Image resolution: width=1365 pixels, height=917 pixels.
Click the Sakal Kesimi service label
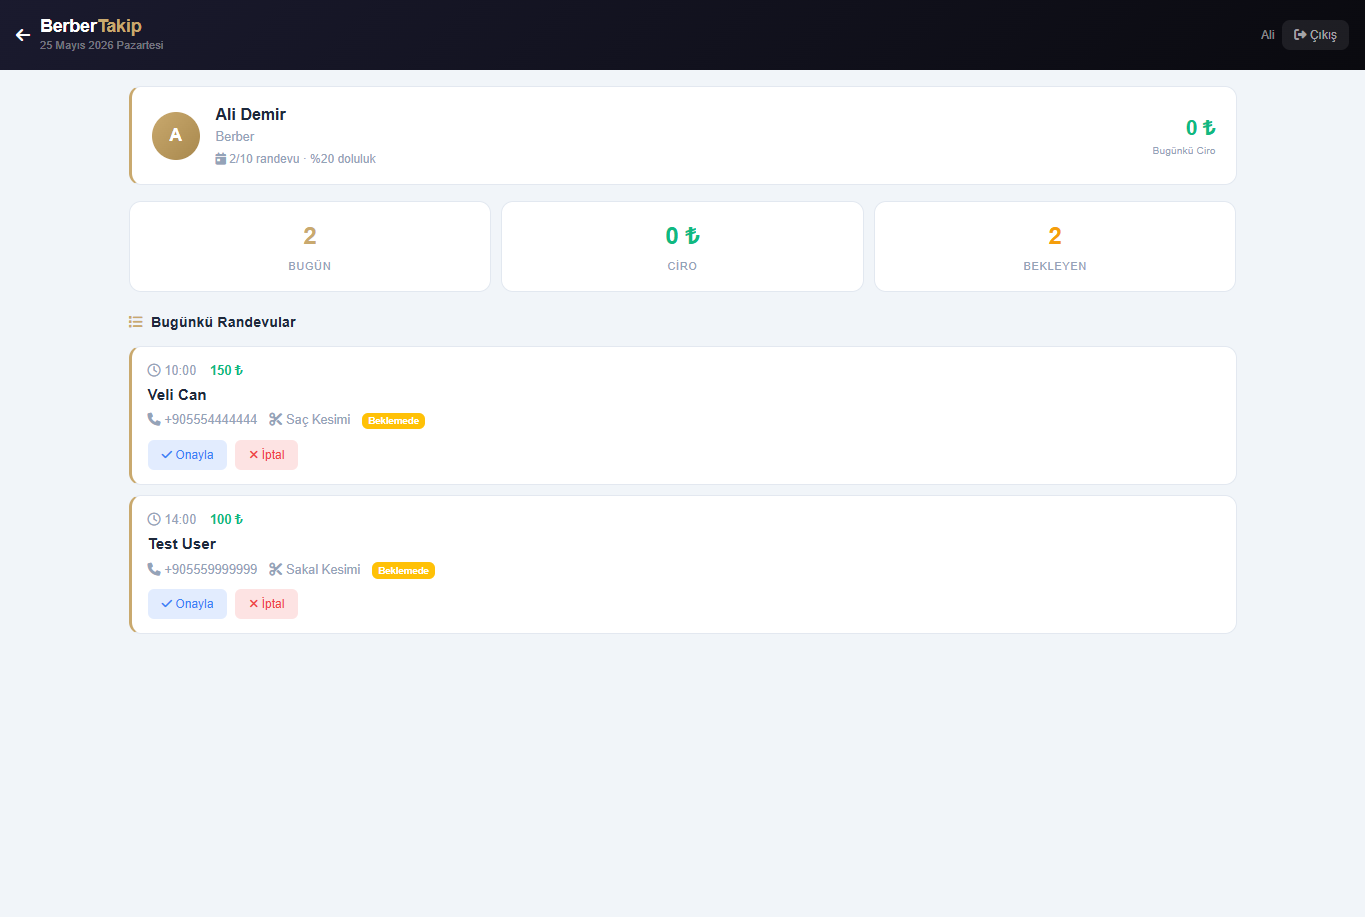(323, 570)
